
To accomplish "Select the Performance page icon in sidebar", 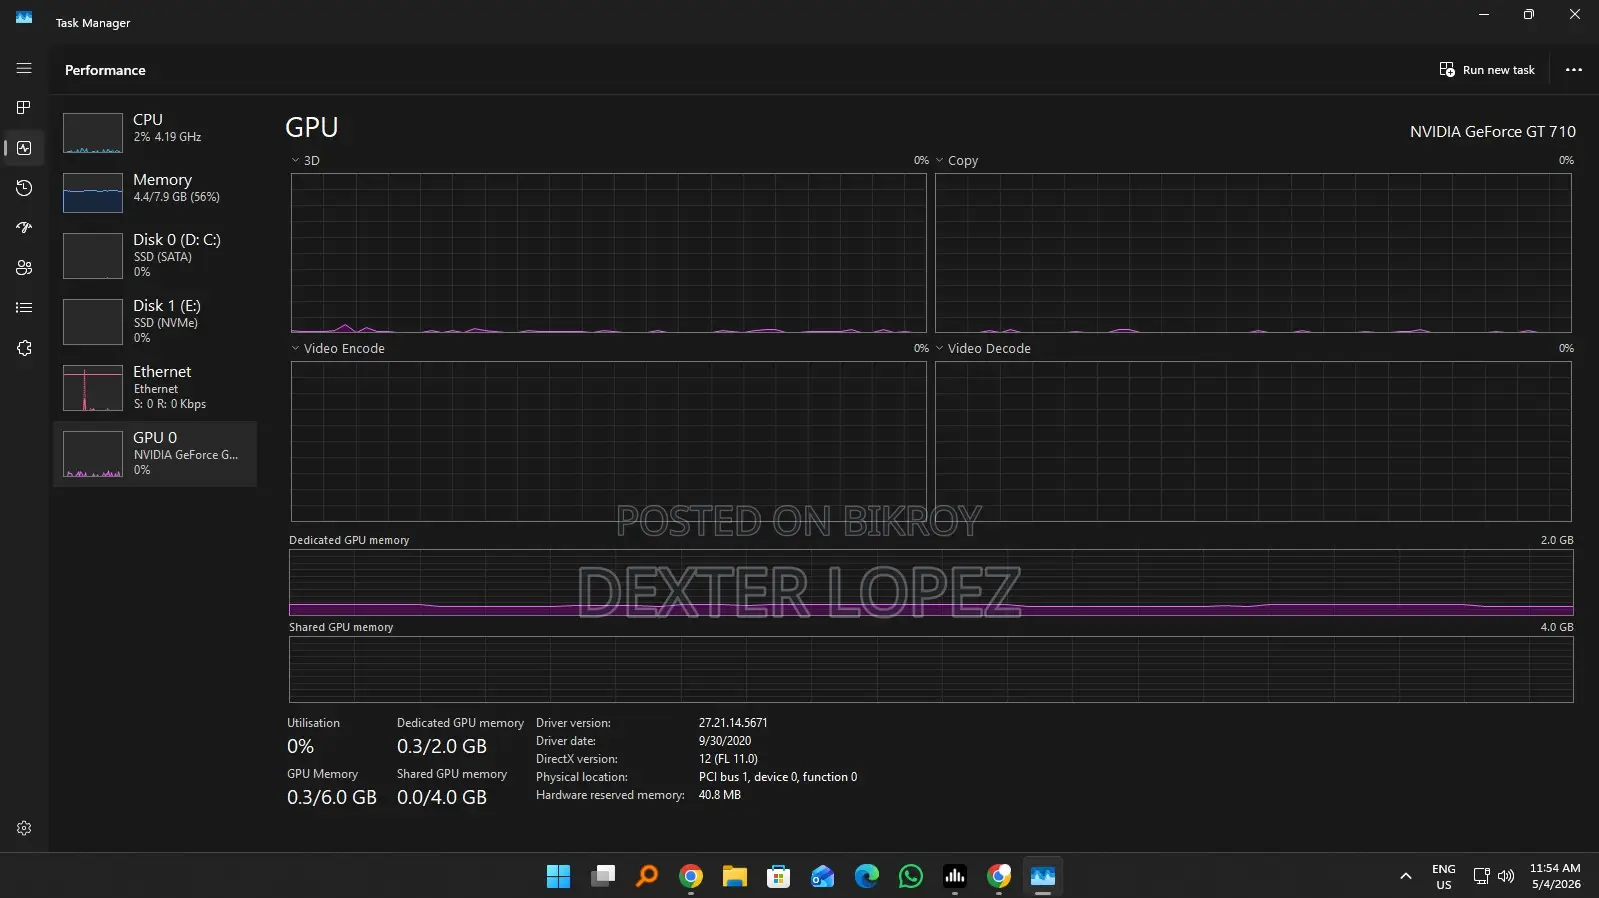I will point(24,148).
